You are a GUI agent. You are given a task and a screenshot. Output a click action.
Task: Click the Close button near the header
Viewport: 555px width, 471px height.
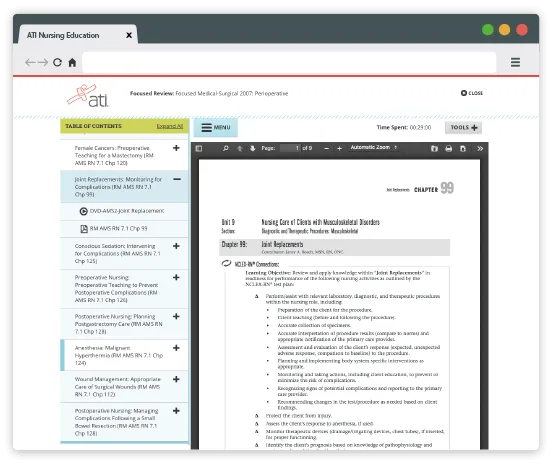(472, 93)
